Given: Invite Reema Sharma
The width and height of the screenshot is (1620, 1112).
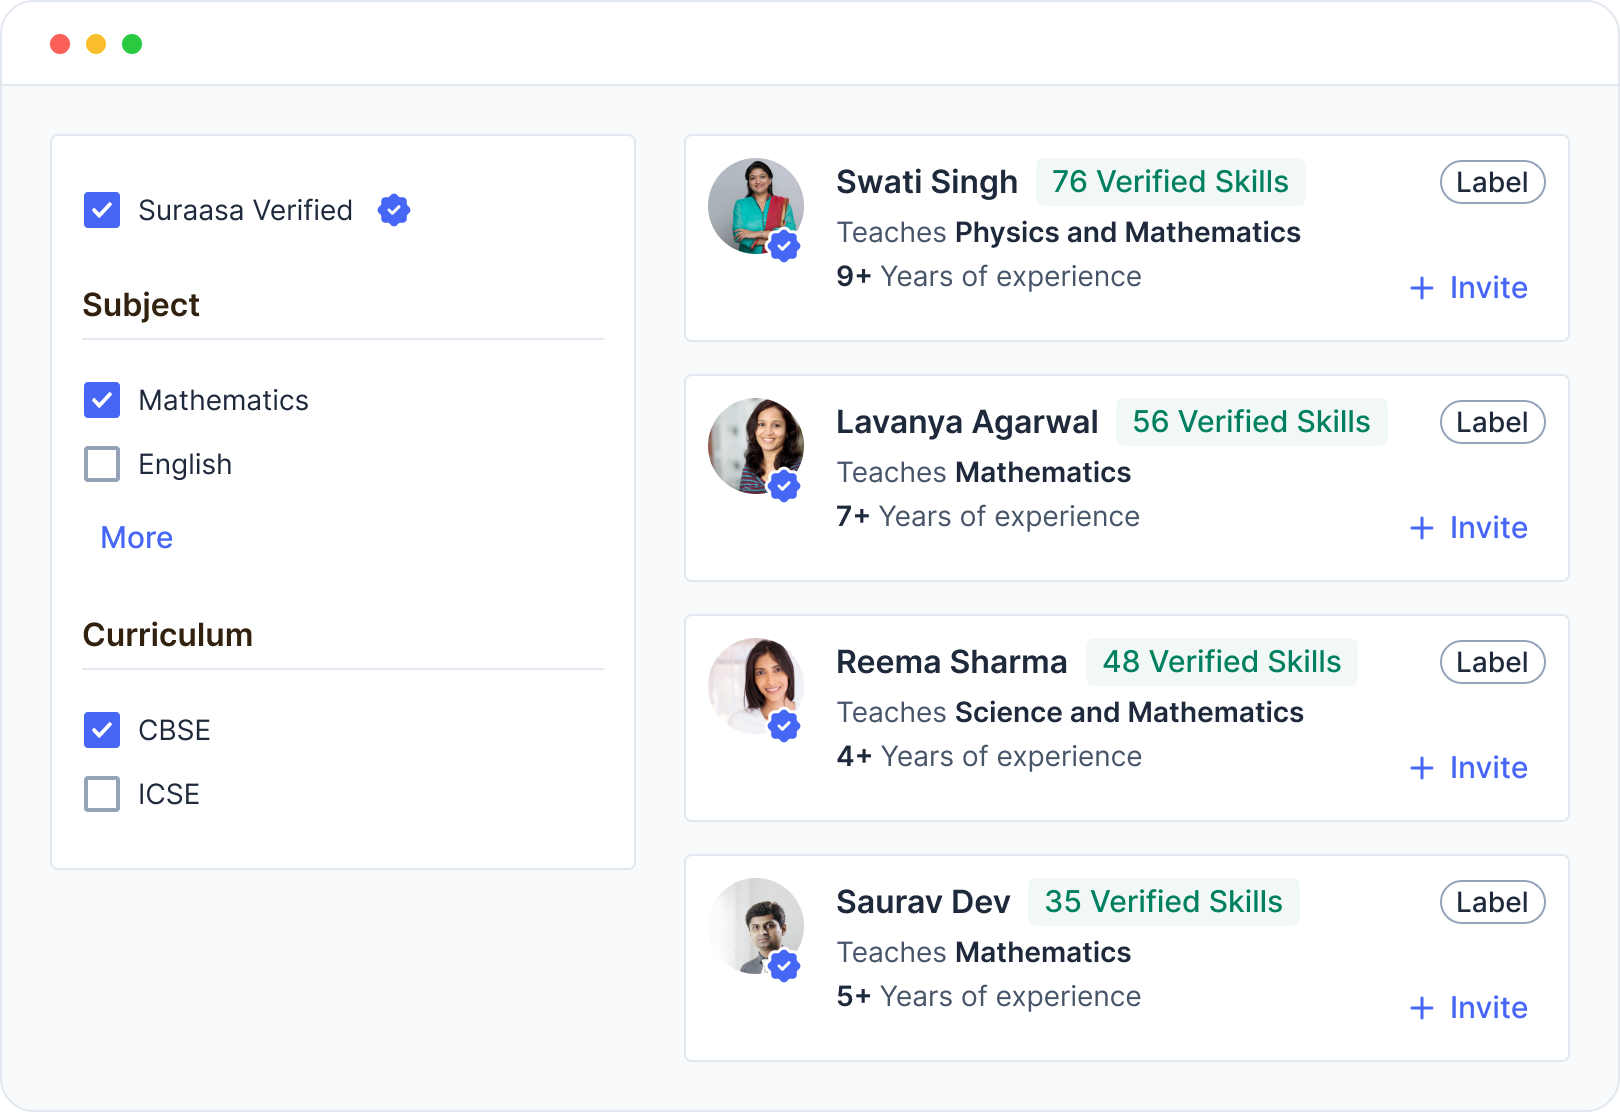Looking at the screenshot, I should (1469, 768).
